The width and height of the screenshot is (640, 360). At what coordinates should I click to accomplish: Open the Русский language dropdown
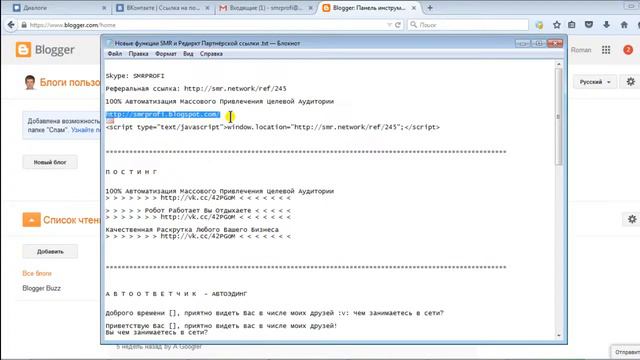coord(594,82)
